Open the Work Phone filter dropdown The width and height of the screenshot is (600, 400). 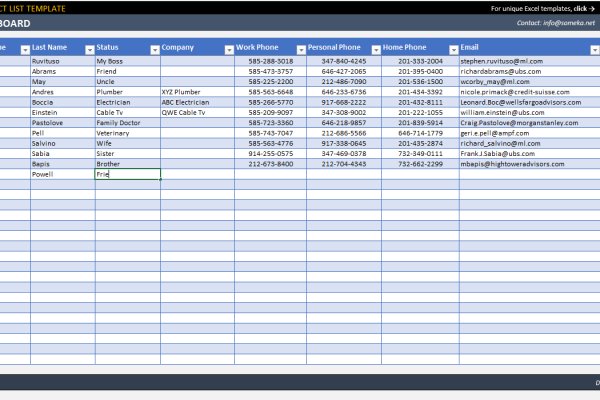(x=299, y=48)
